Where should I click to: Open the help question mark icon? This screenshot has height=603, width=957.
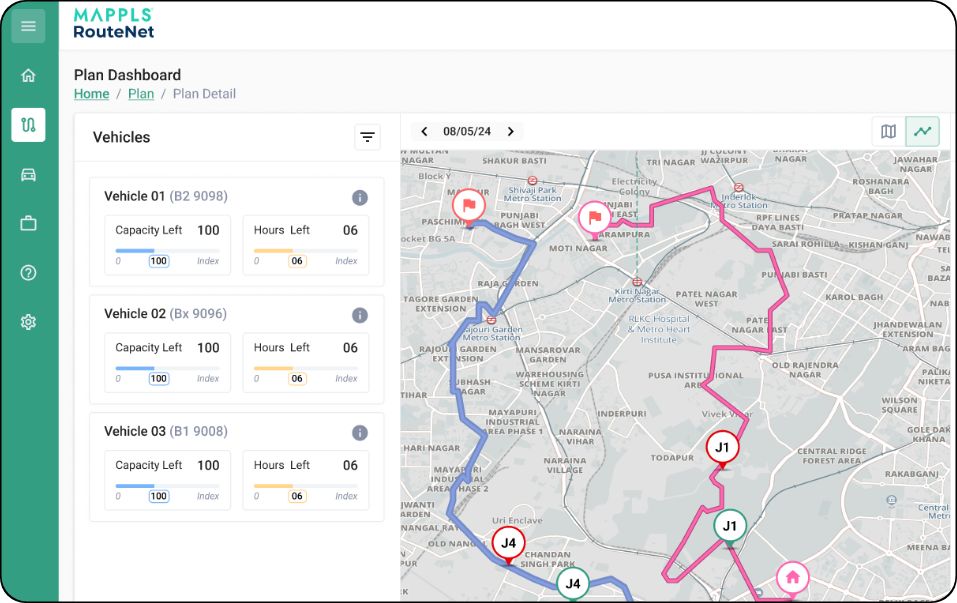pyautogui.click(x=28, y=273)
